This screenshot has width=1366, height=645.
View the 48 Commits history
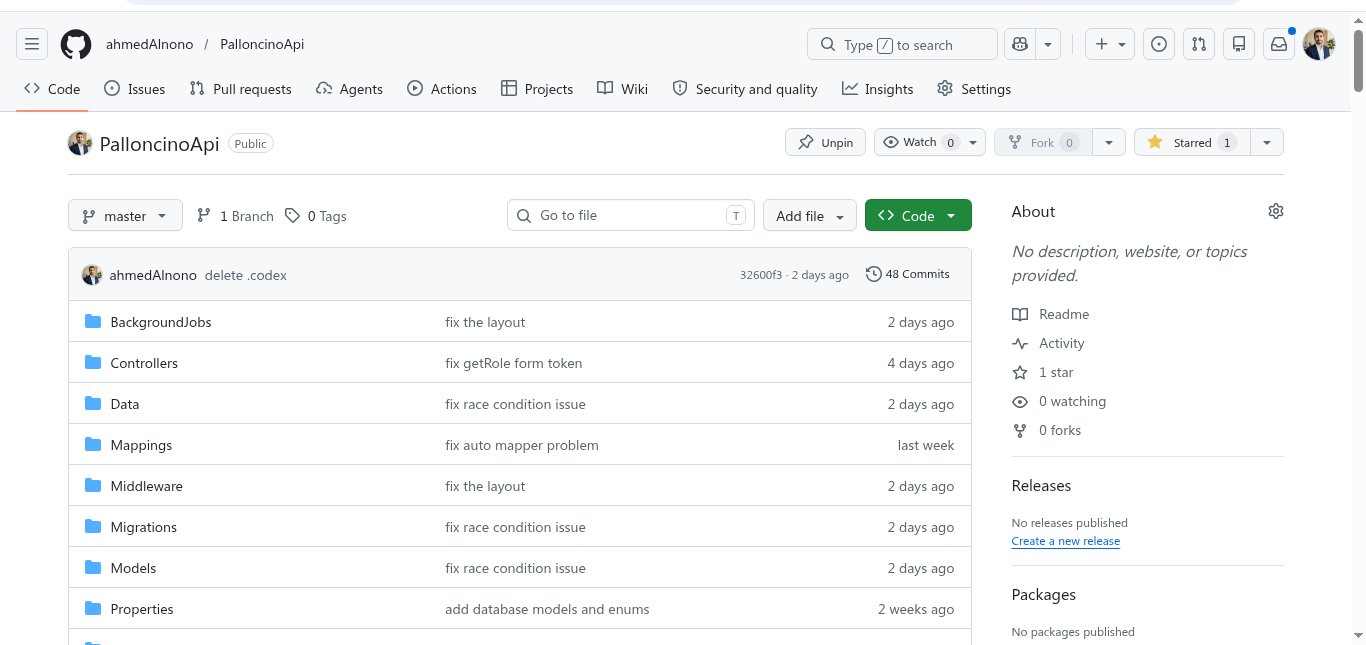(908, 274)
